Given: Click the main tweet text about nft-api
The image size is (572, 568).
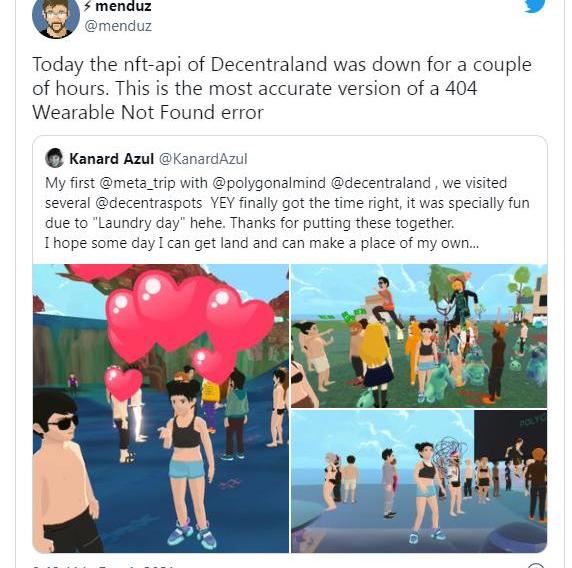Looking at the screenshot, I should click(x=282, y=88).
